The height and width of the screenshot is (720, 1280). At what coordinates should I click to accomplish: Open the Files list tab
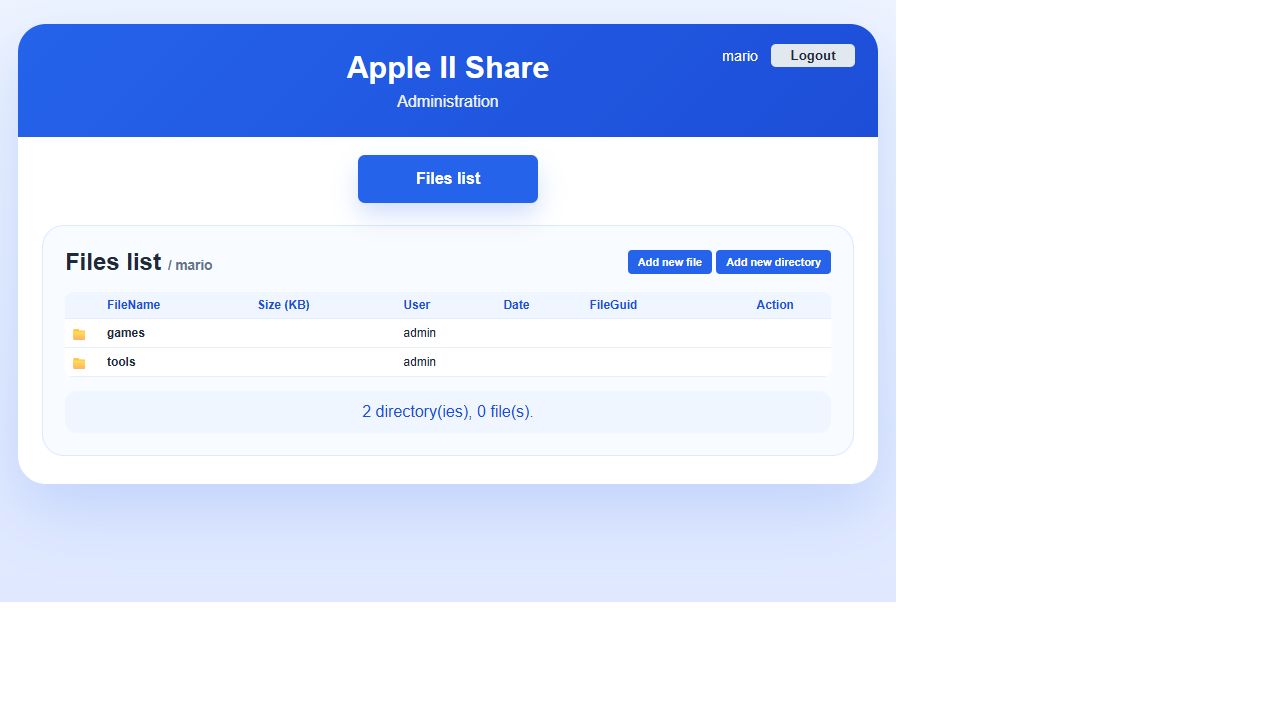pos(448,179)
